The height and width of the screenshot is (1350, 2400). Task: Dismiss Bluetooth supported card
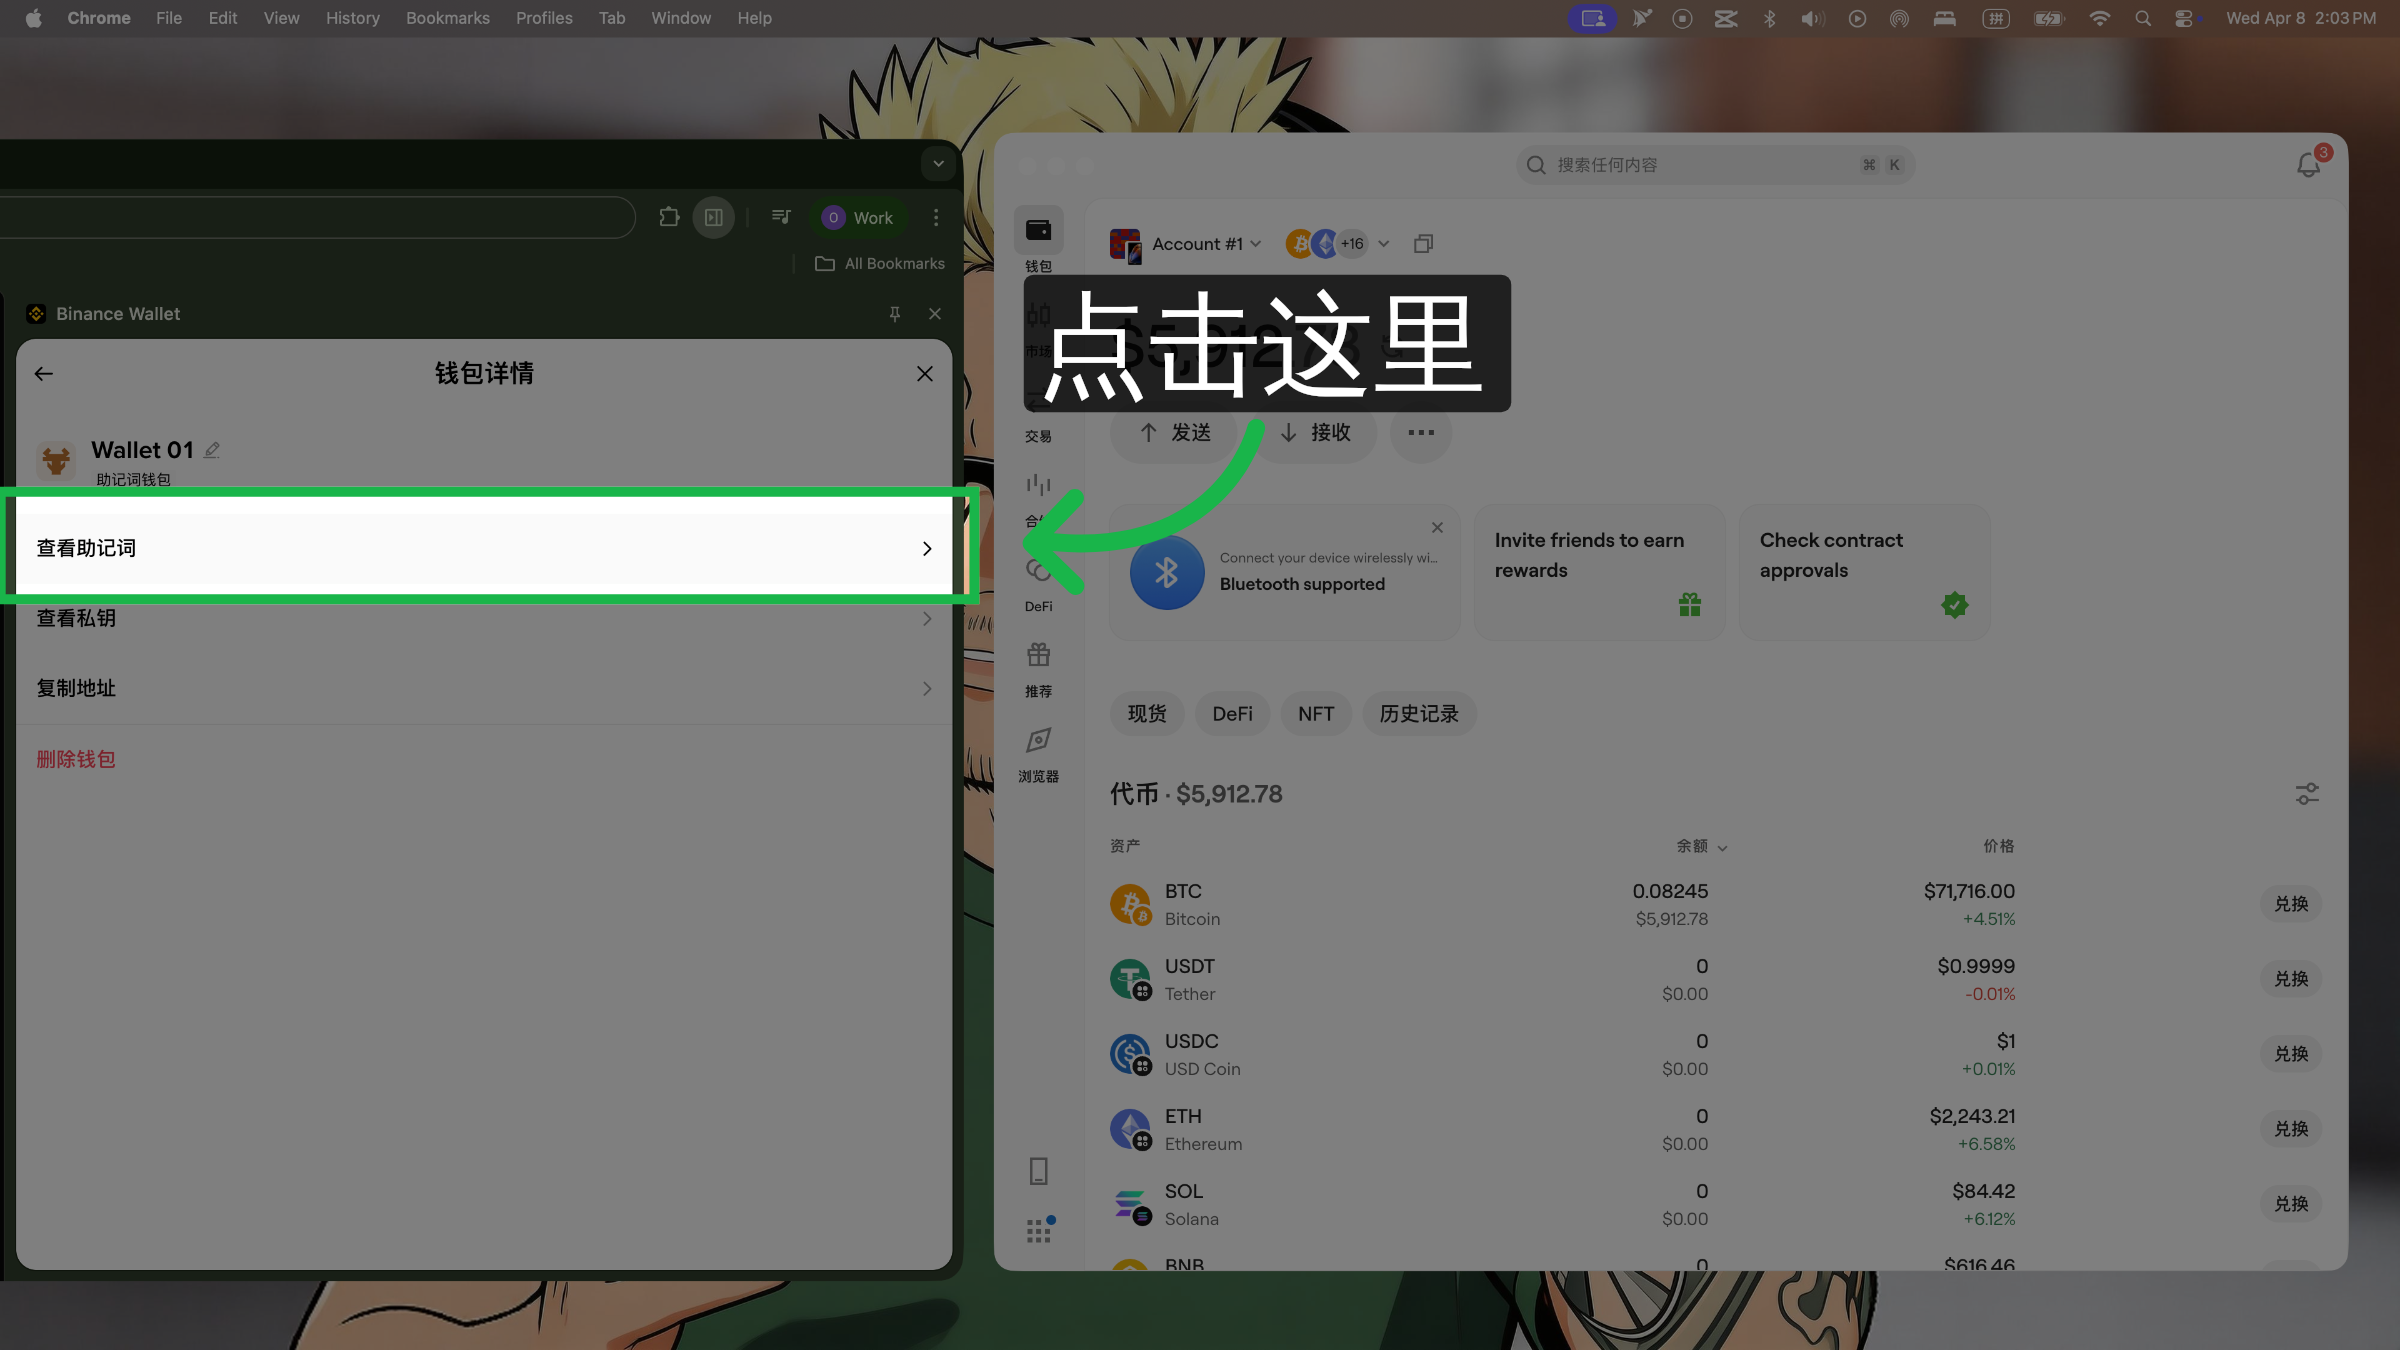[x=1437, y=528]
